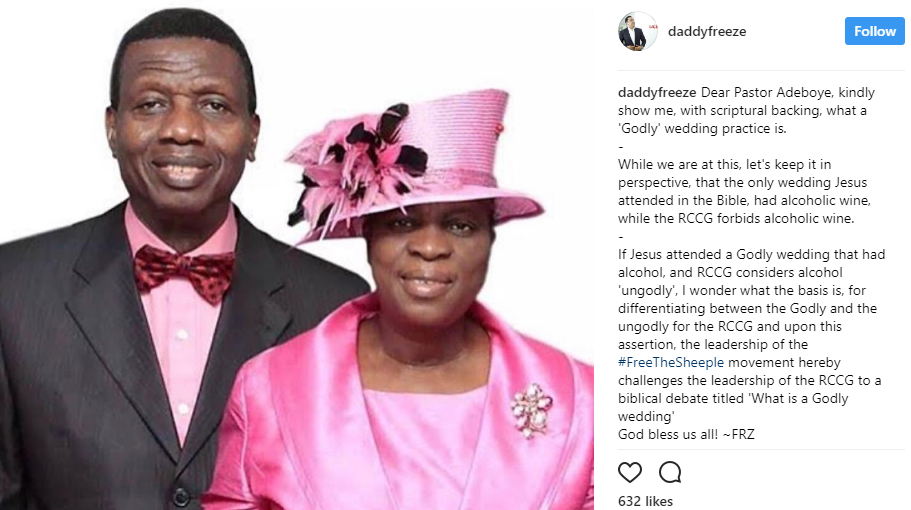Viewport: 911px width, 510px height.
Task: View the 632 likes list
Action: [645, 501]
